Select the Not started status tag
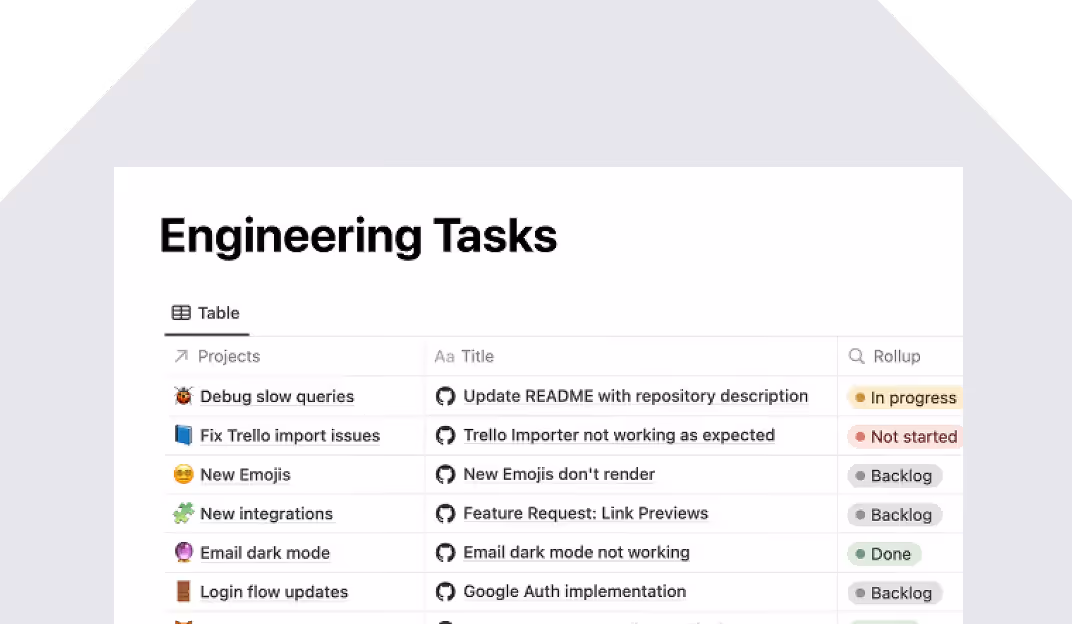 point(905,437)
